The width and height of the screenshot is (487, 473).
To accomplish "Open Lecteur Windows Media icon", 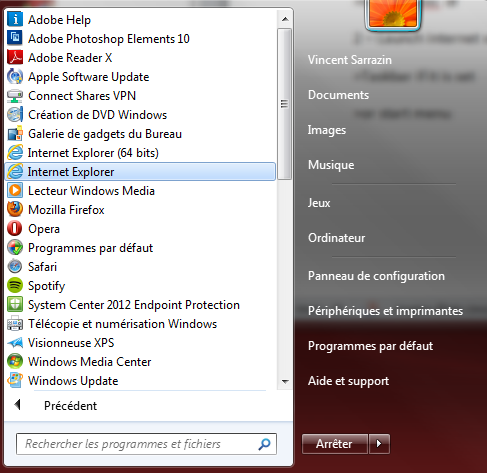I will (x=15, y=190).
